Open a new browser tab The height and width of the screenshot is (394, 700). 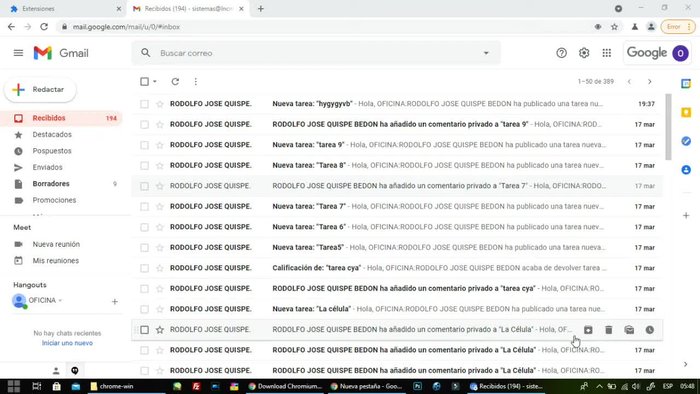(x=261, y=8)
